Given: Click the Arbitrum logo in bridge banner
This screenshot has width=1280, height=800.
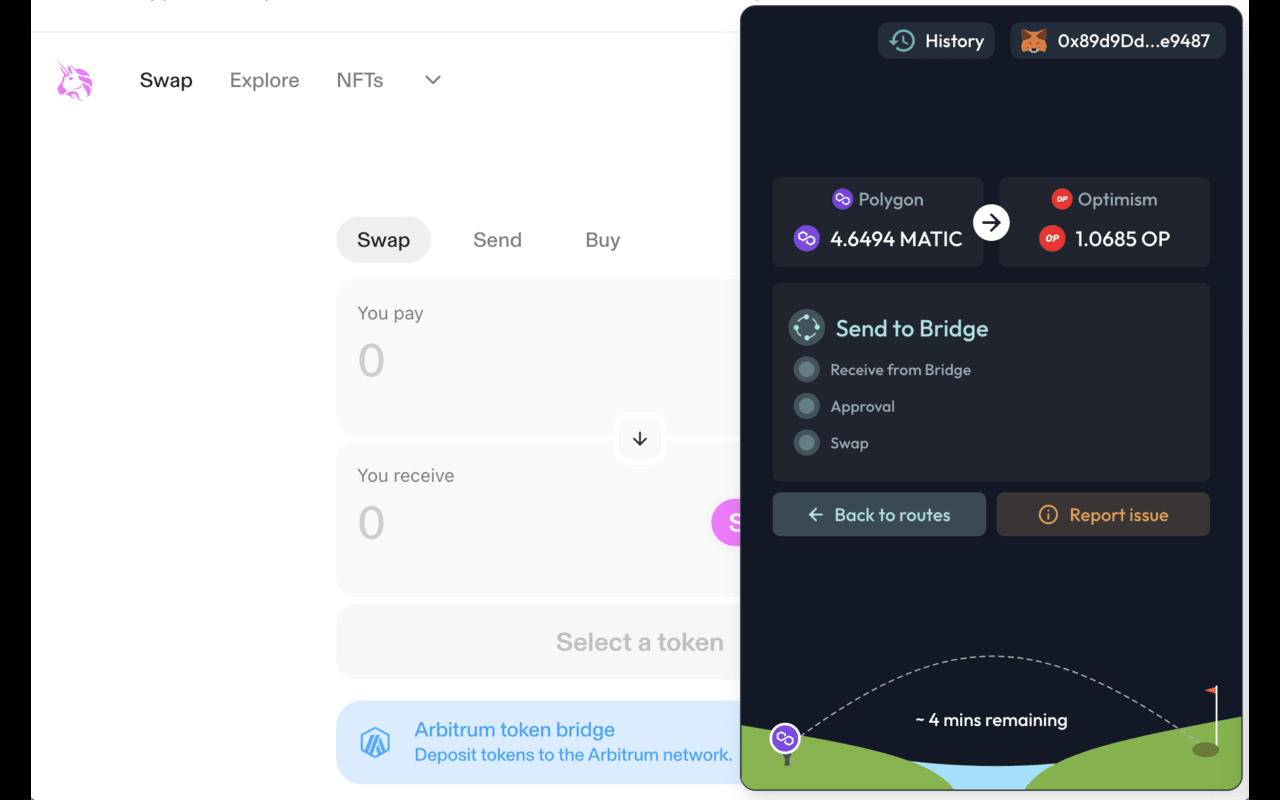Looking at the screenshot, I should (x=375, y=743).
